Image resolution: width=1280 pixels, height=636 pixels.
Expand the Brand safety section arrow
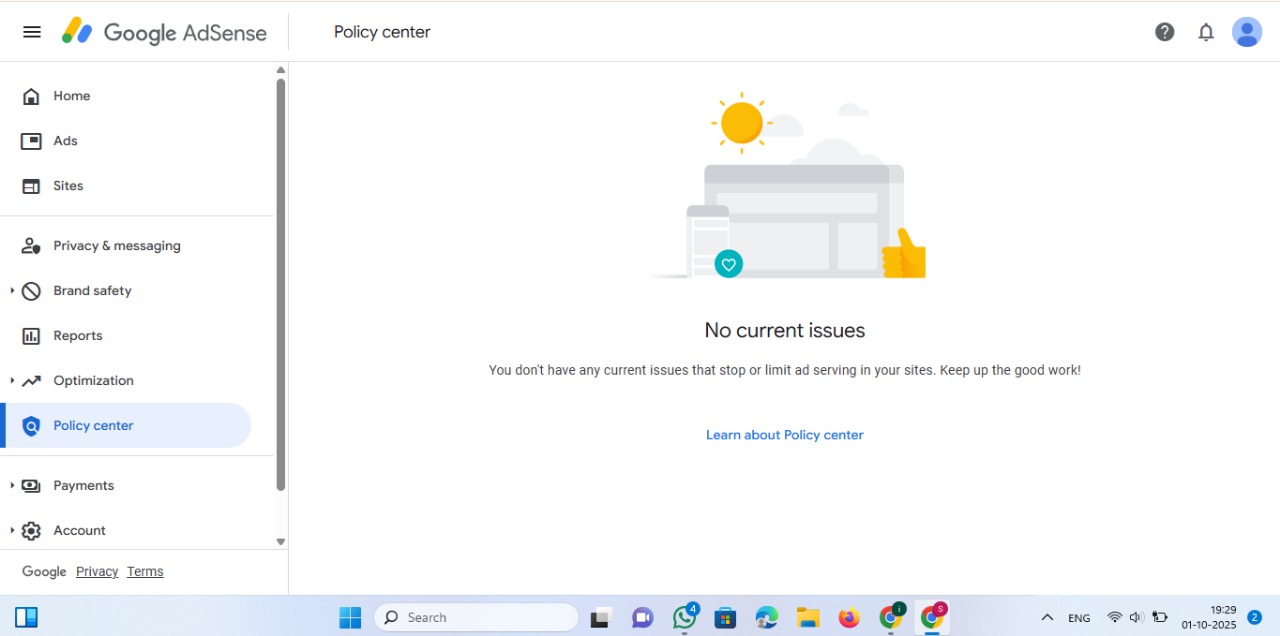pyautogui.click(x=12, y=291)
